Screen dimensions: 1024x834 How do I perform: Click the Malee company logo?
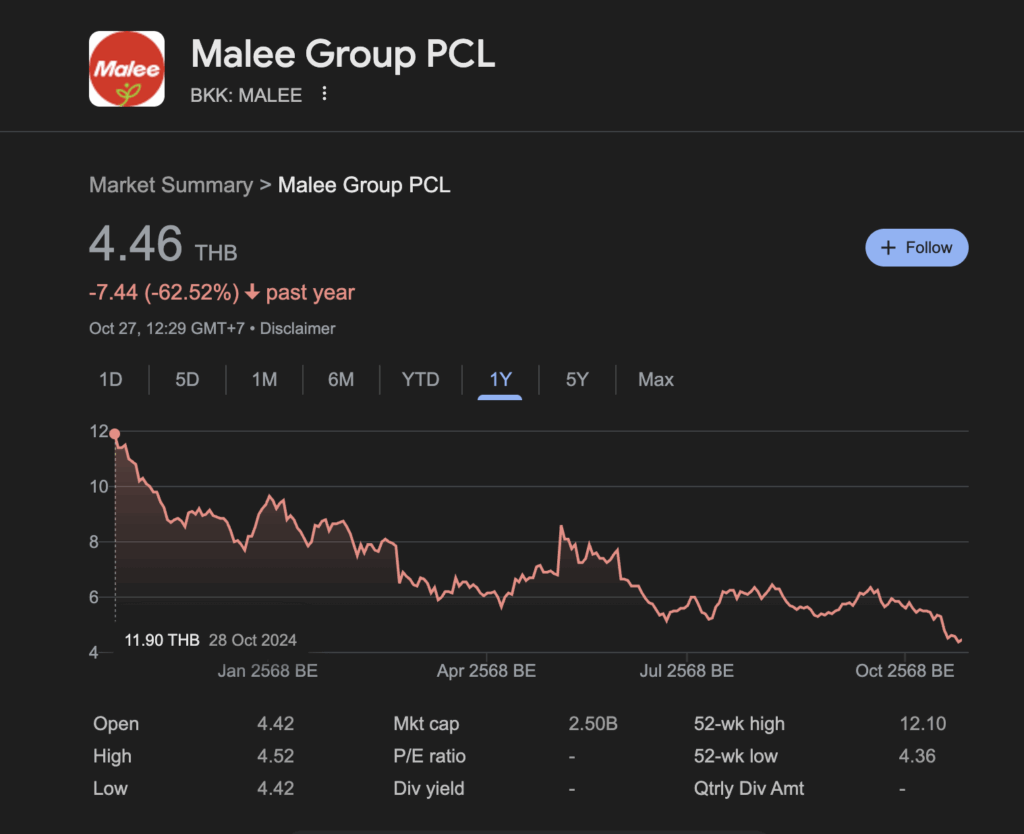(x=126, y=67)
